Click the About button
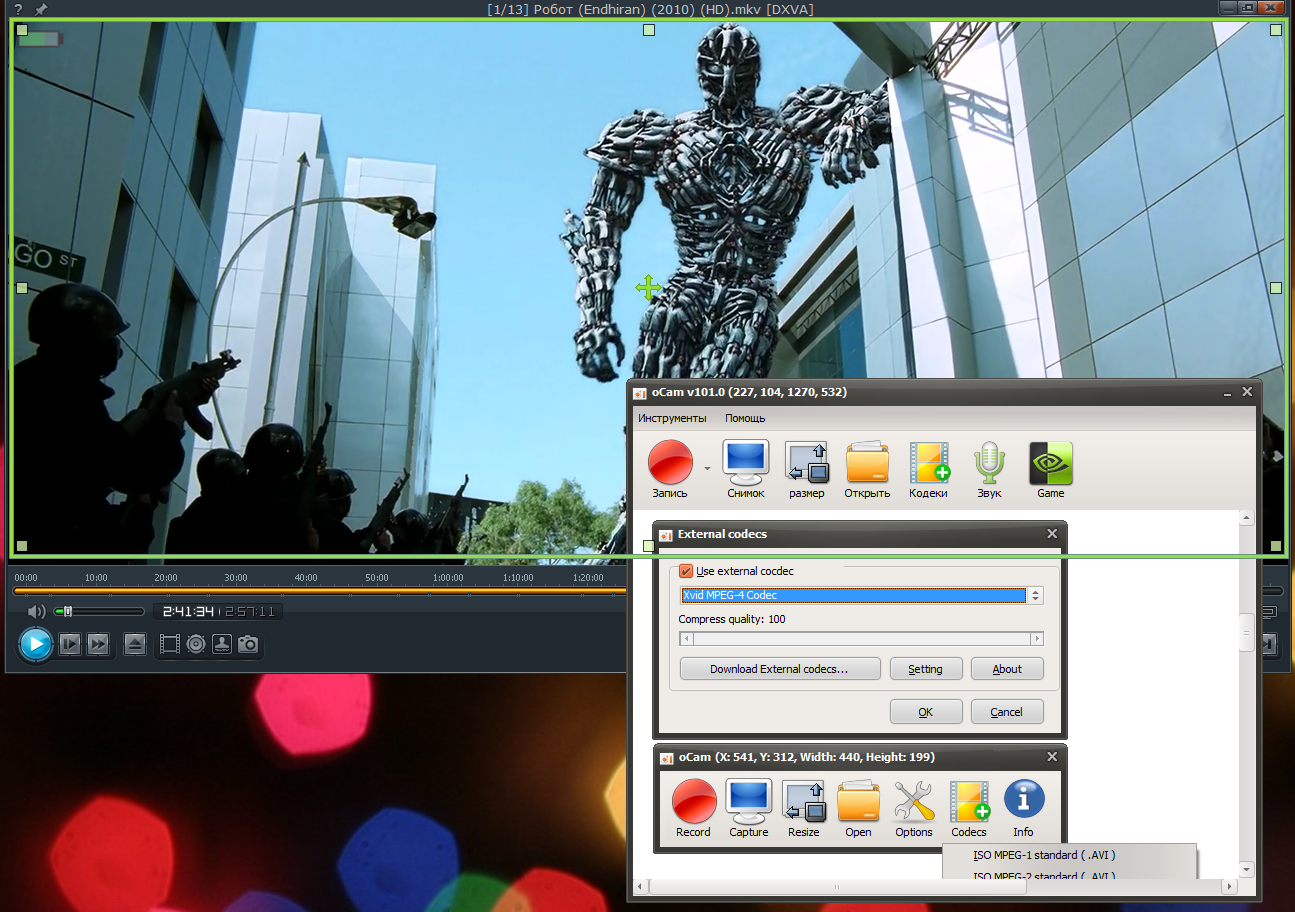Image resolution: width=1295 pixels, height=912 pixels. click(x=1007, y=669)
